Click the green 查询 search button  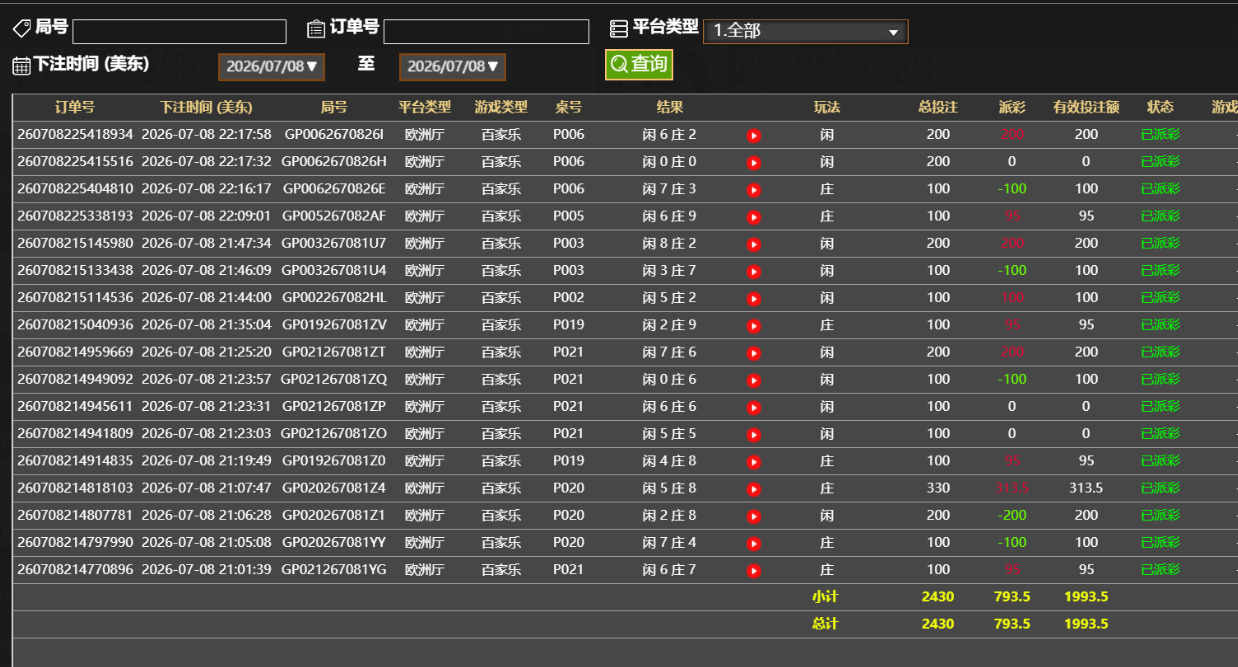pos(639,64)
